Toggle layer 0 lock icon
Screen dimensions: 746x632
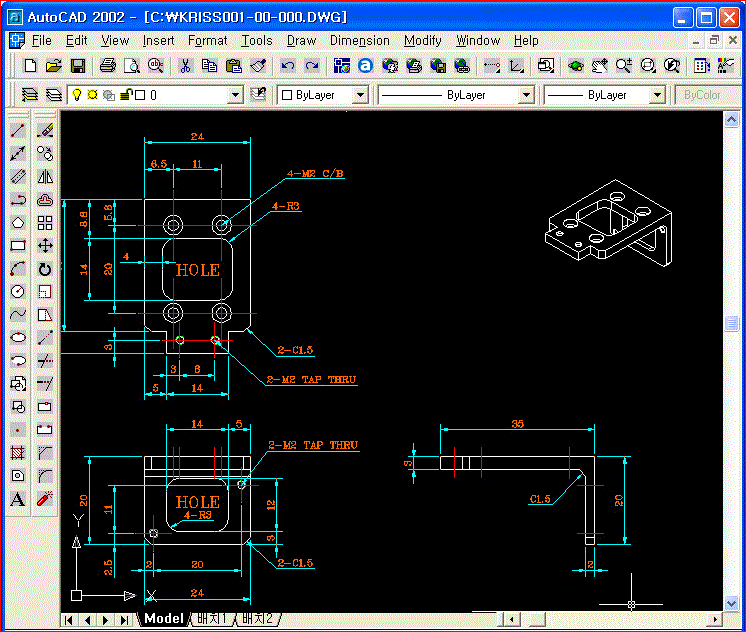[125, 95]
